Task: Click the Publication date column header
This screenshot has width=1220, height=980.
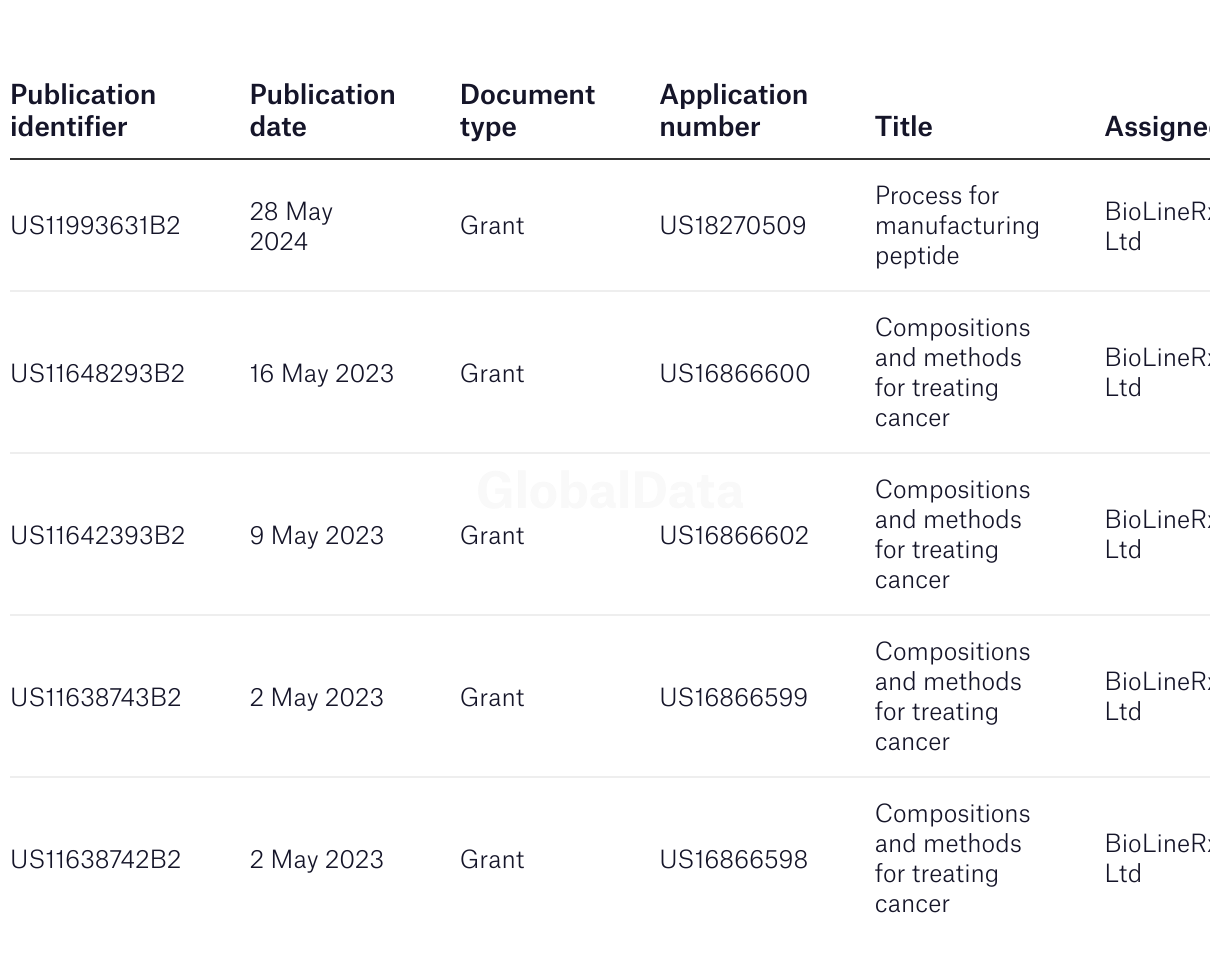Action: click(322, 110)
